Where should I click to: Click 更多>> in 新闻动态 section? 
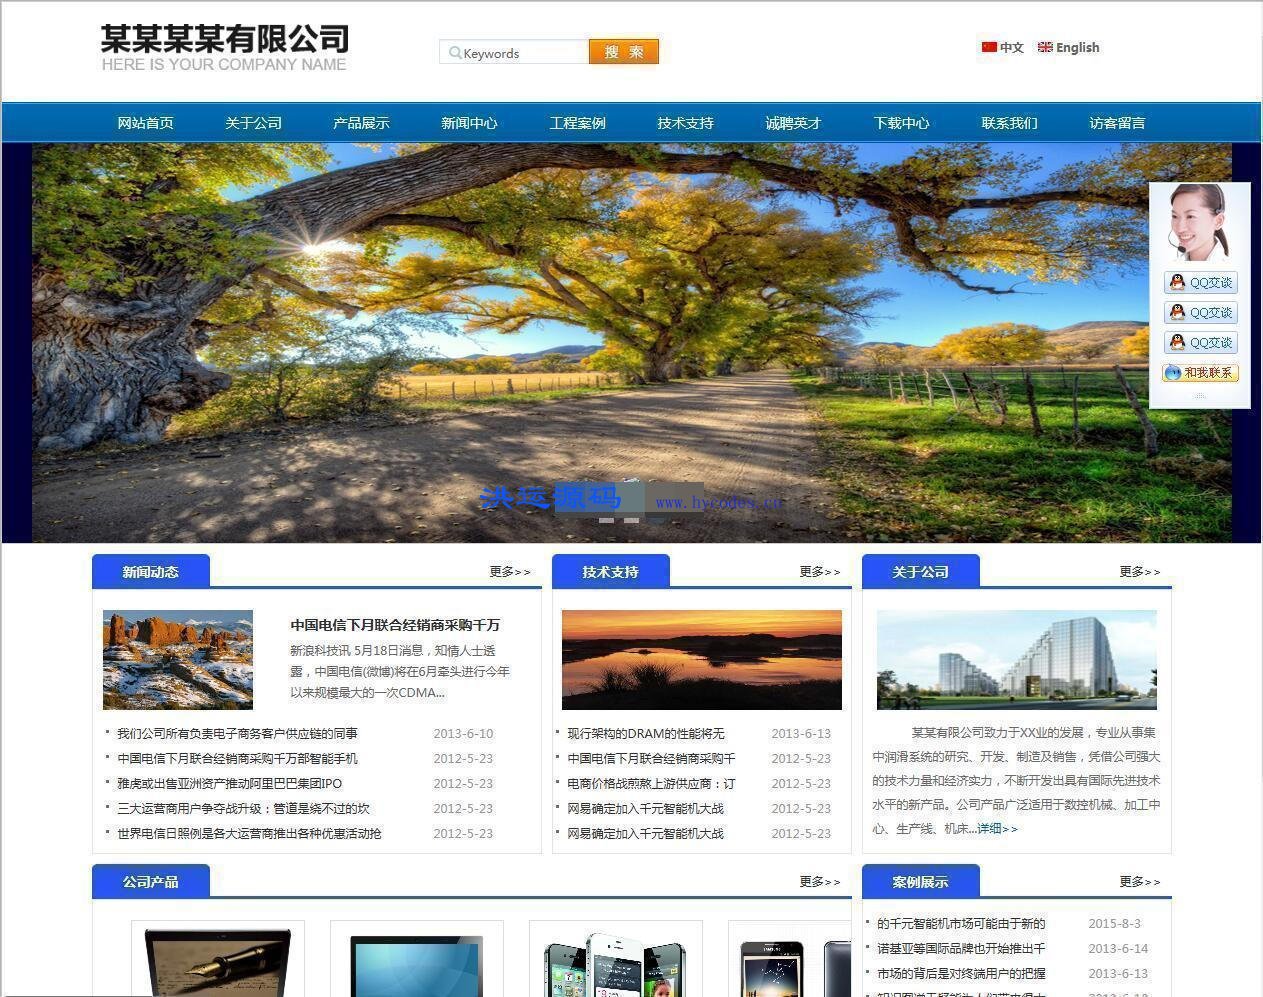pos(510,572)
